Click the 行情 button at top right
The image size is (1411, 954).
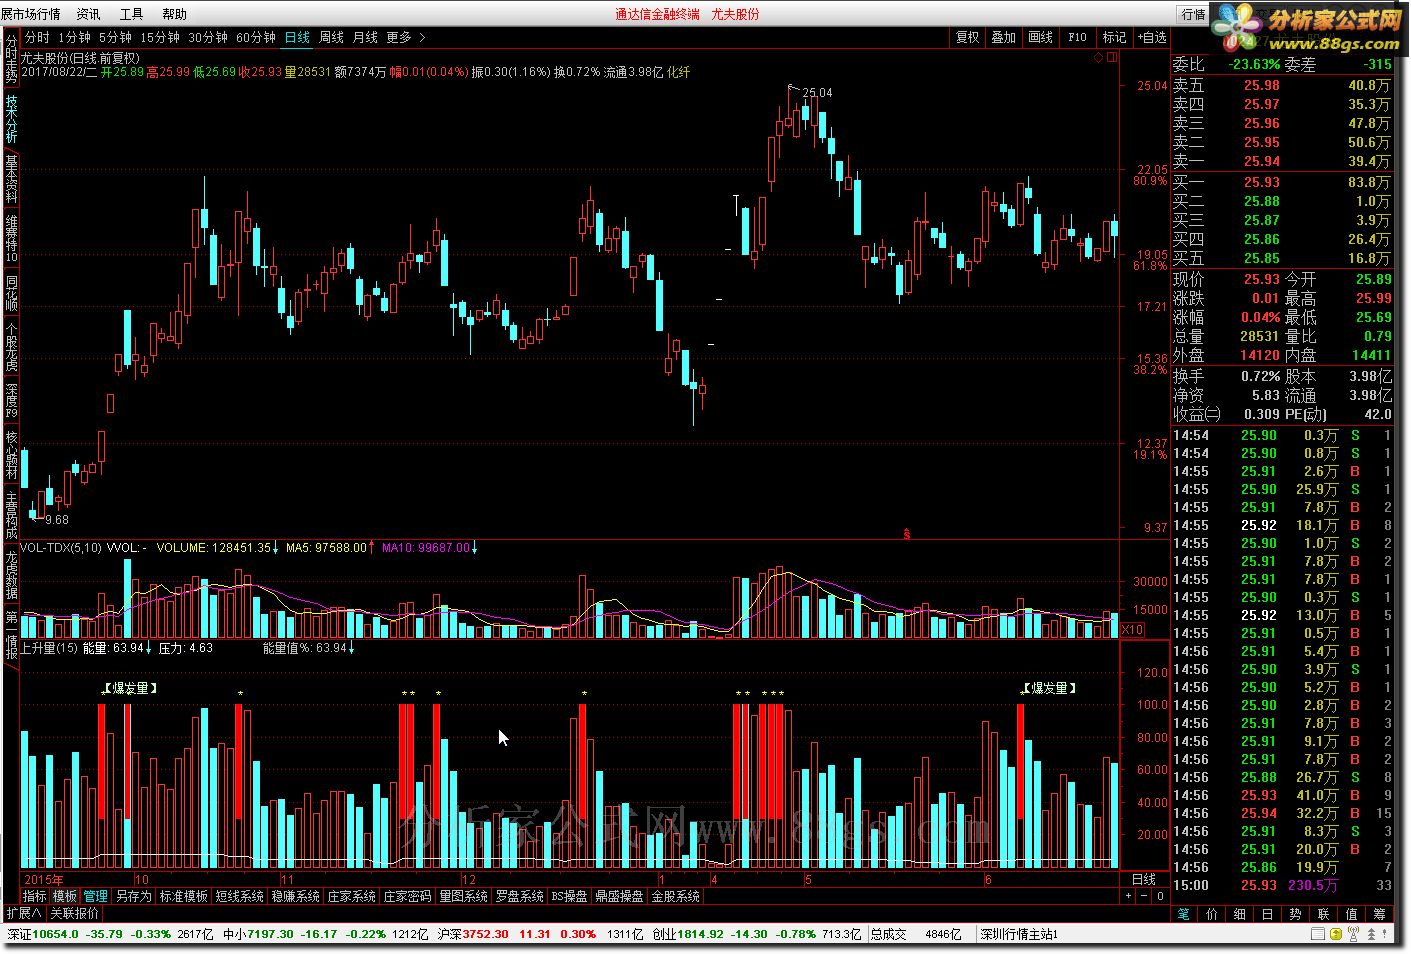(1194, 14)
